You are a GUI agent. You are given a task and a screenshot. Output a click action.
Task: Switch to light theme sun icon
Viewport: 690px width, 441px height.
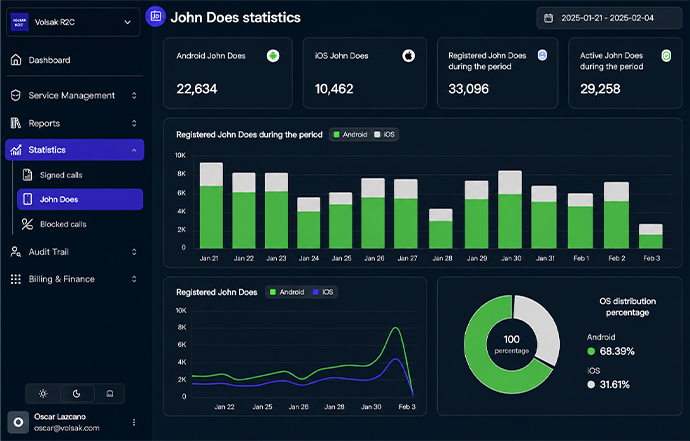(43, 393)
